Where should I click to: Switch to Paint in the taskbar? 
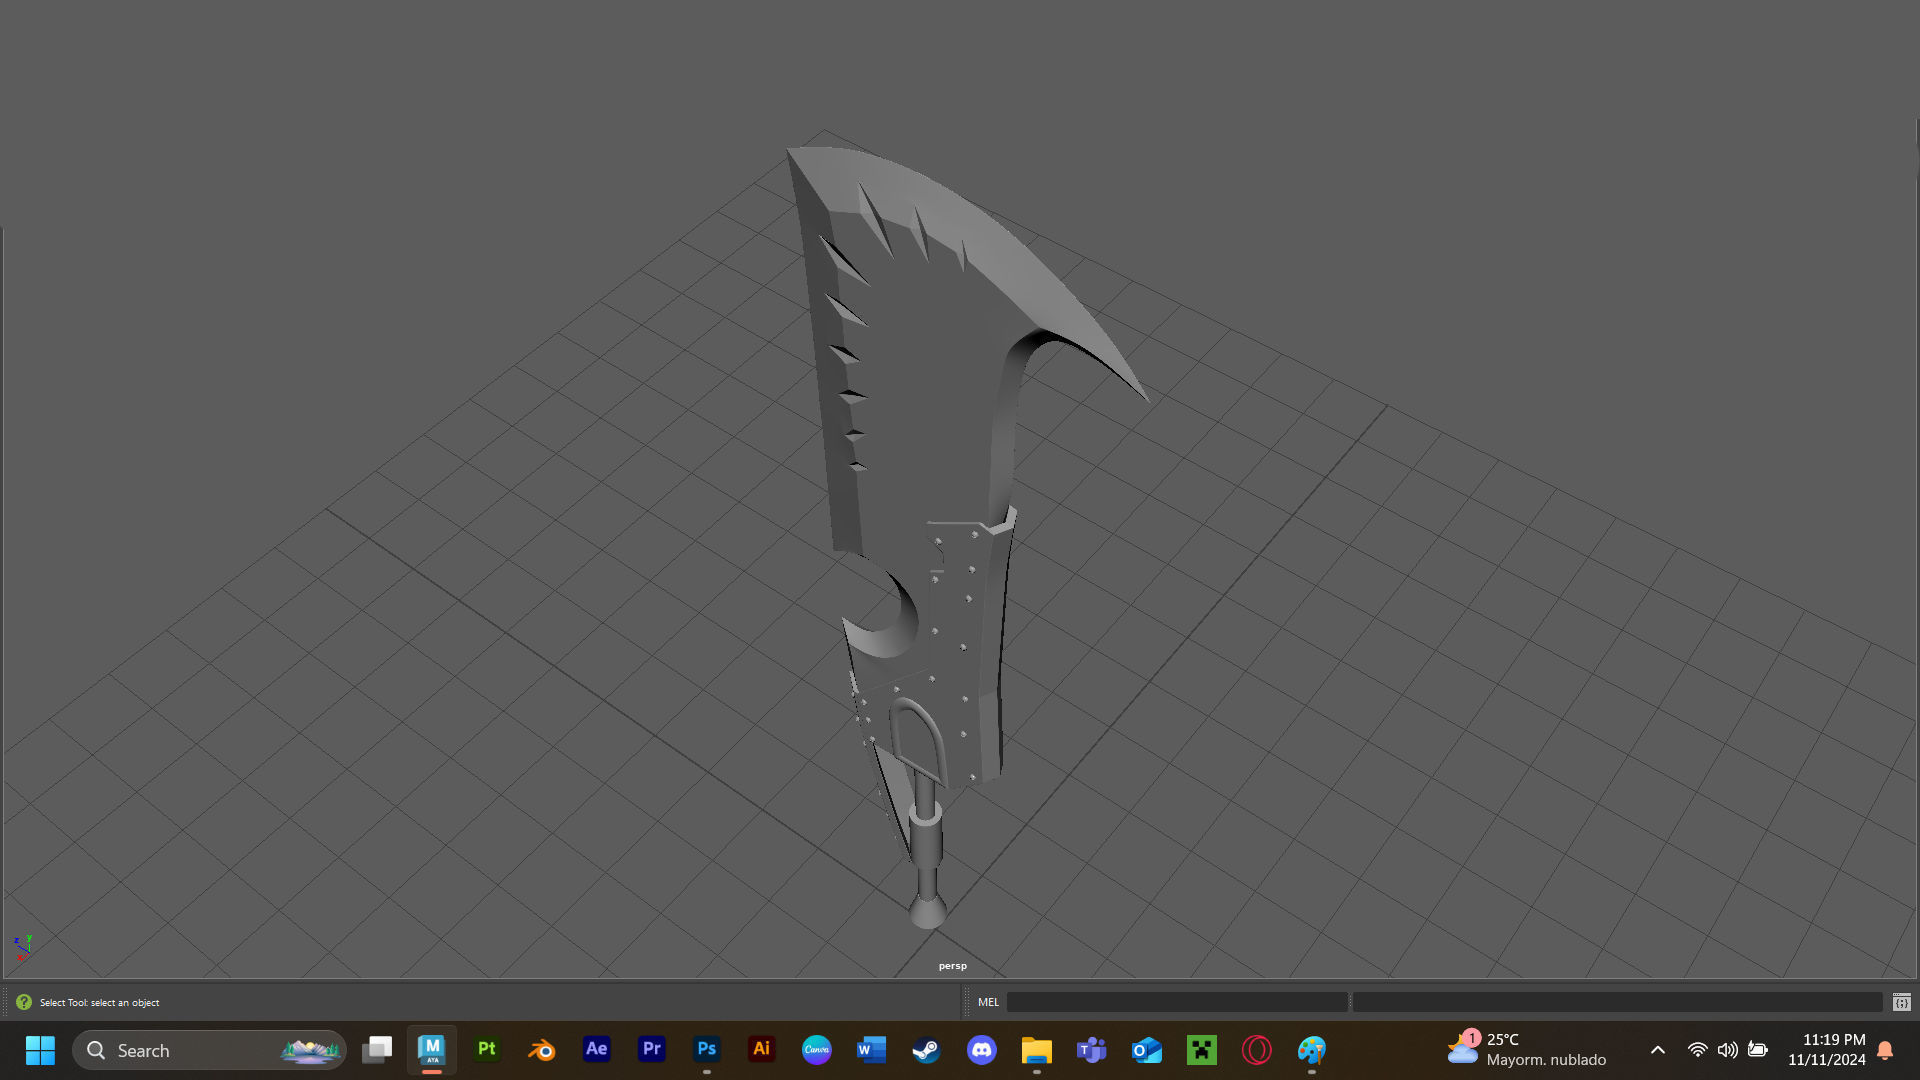(1312, 1050)
